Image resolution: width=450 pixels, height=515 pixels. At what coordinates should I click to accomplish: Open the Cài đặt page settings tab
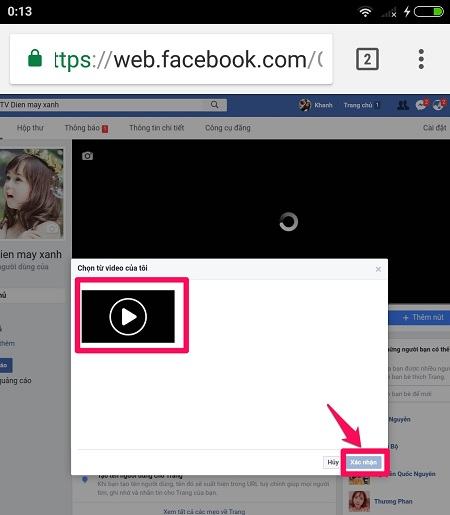click(x=434, y=128)
